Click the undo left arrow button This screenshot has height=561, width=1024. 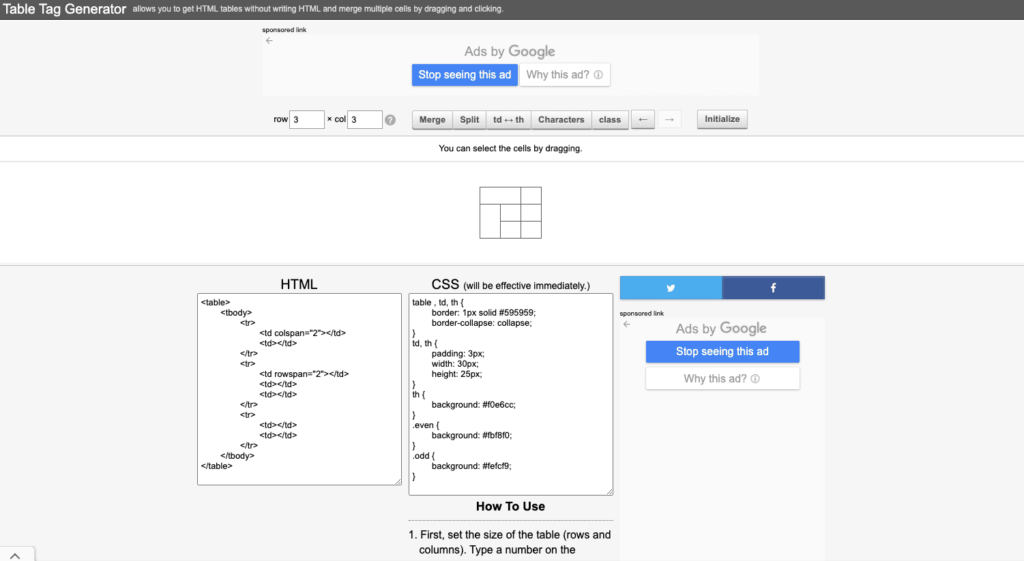point(644,120)
